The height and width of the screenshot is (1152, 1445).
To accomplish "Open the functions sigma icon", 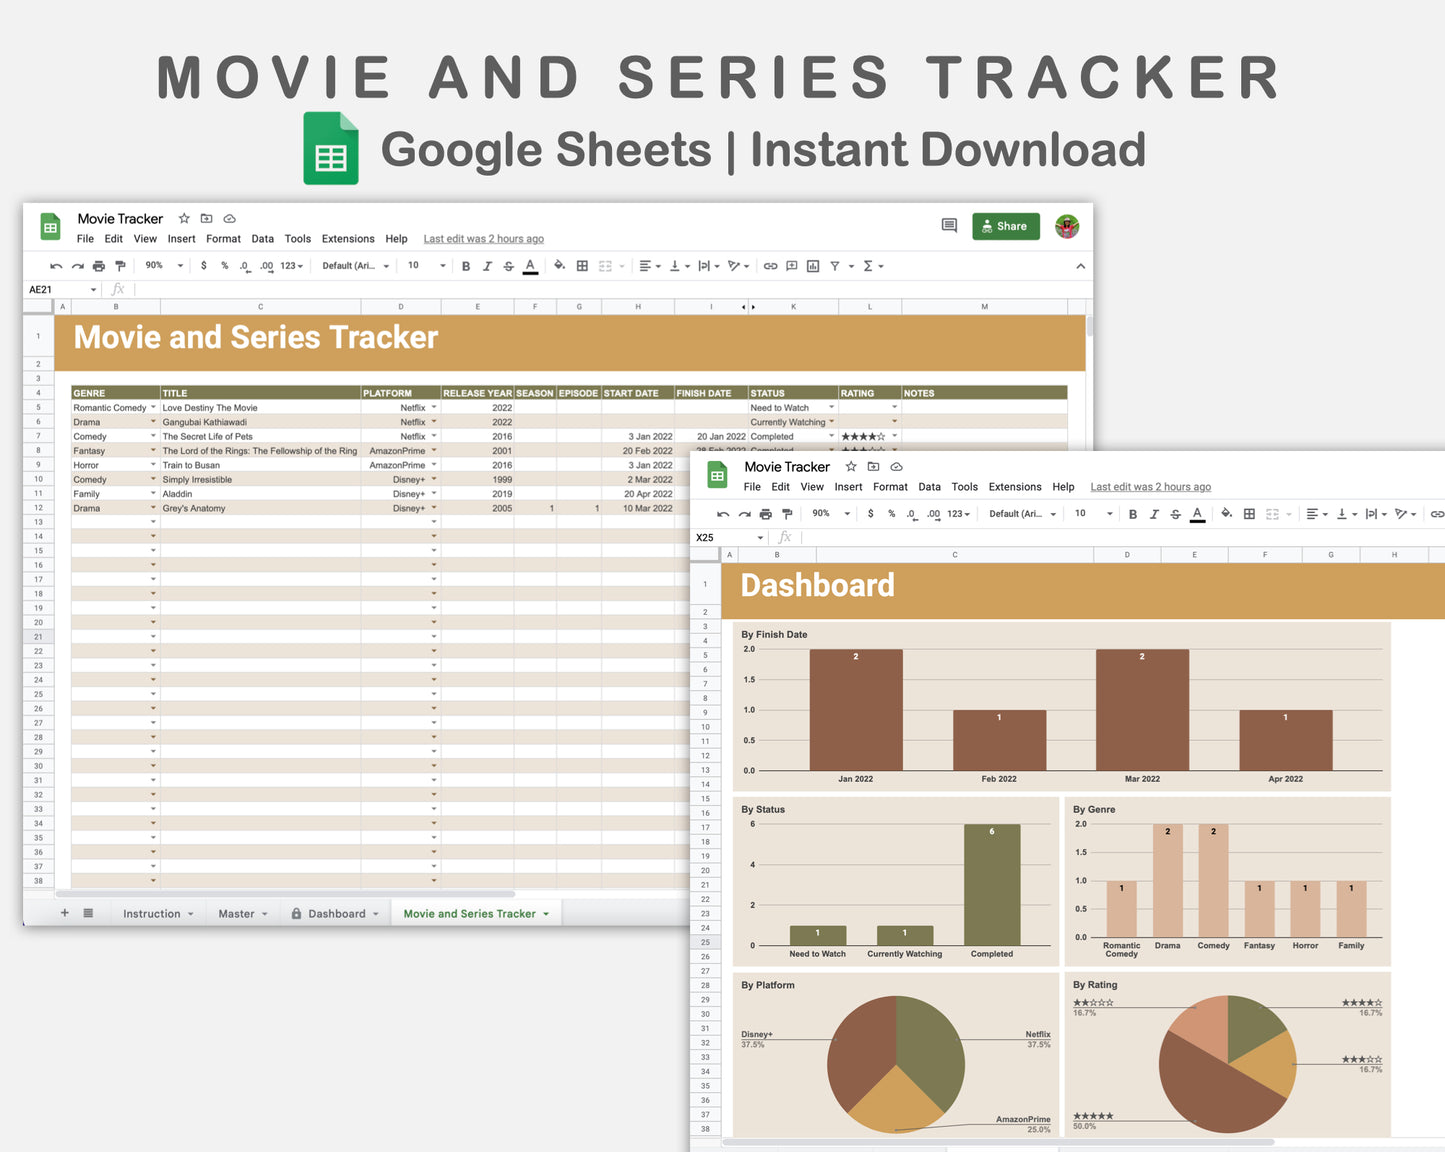I will [x=868, y=266].
